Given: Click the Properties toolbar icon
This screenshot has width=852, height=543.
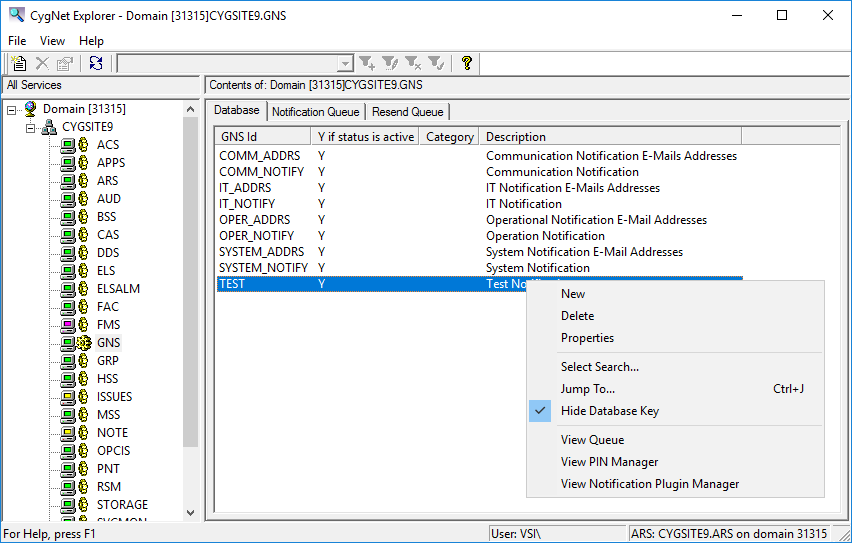Looking at the screenshot, I should [x=65, y=63].
